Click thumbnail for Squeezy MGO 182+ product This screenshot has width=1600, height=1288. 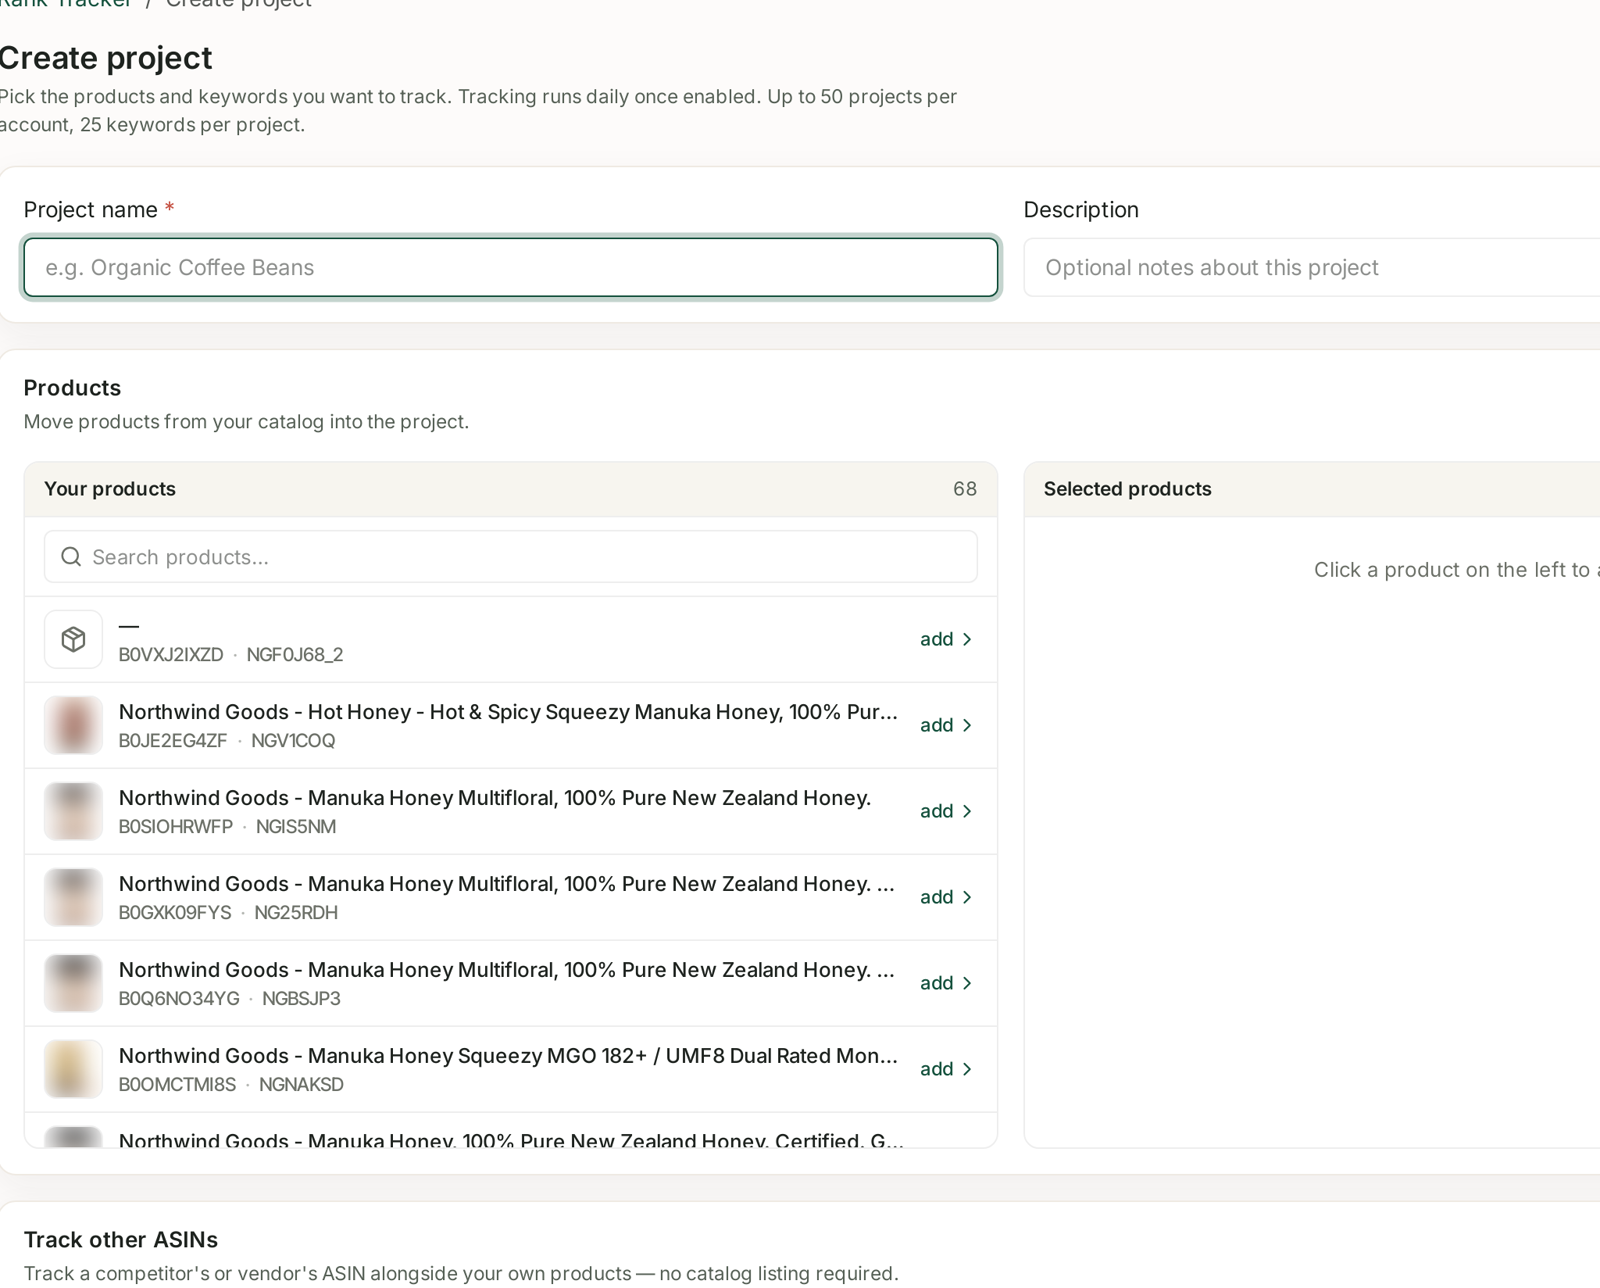[x=73, y=1069]
